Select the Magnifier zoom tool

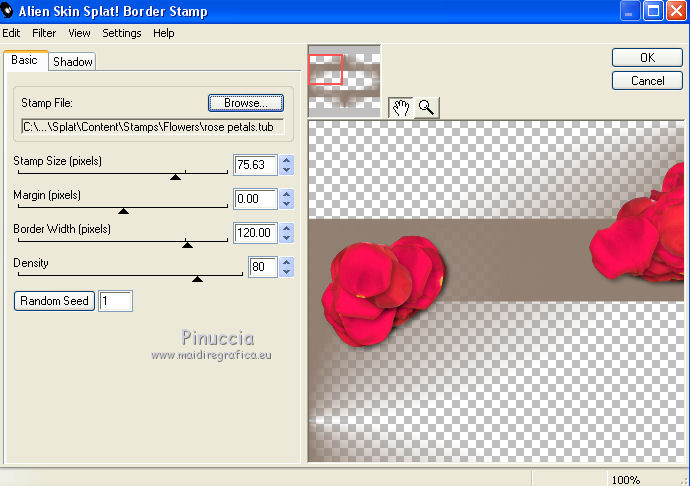[426, 107]
